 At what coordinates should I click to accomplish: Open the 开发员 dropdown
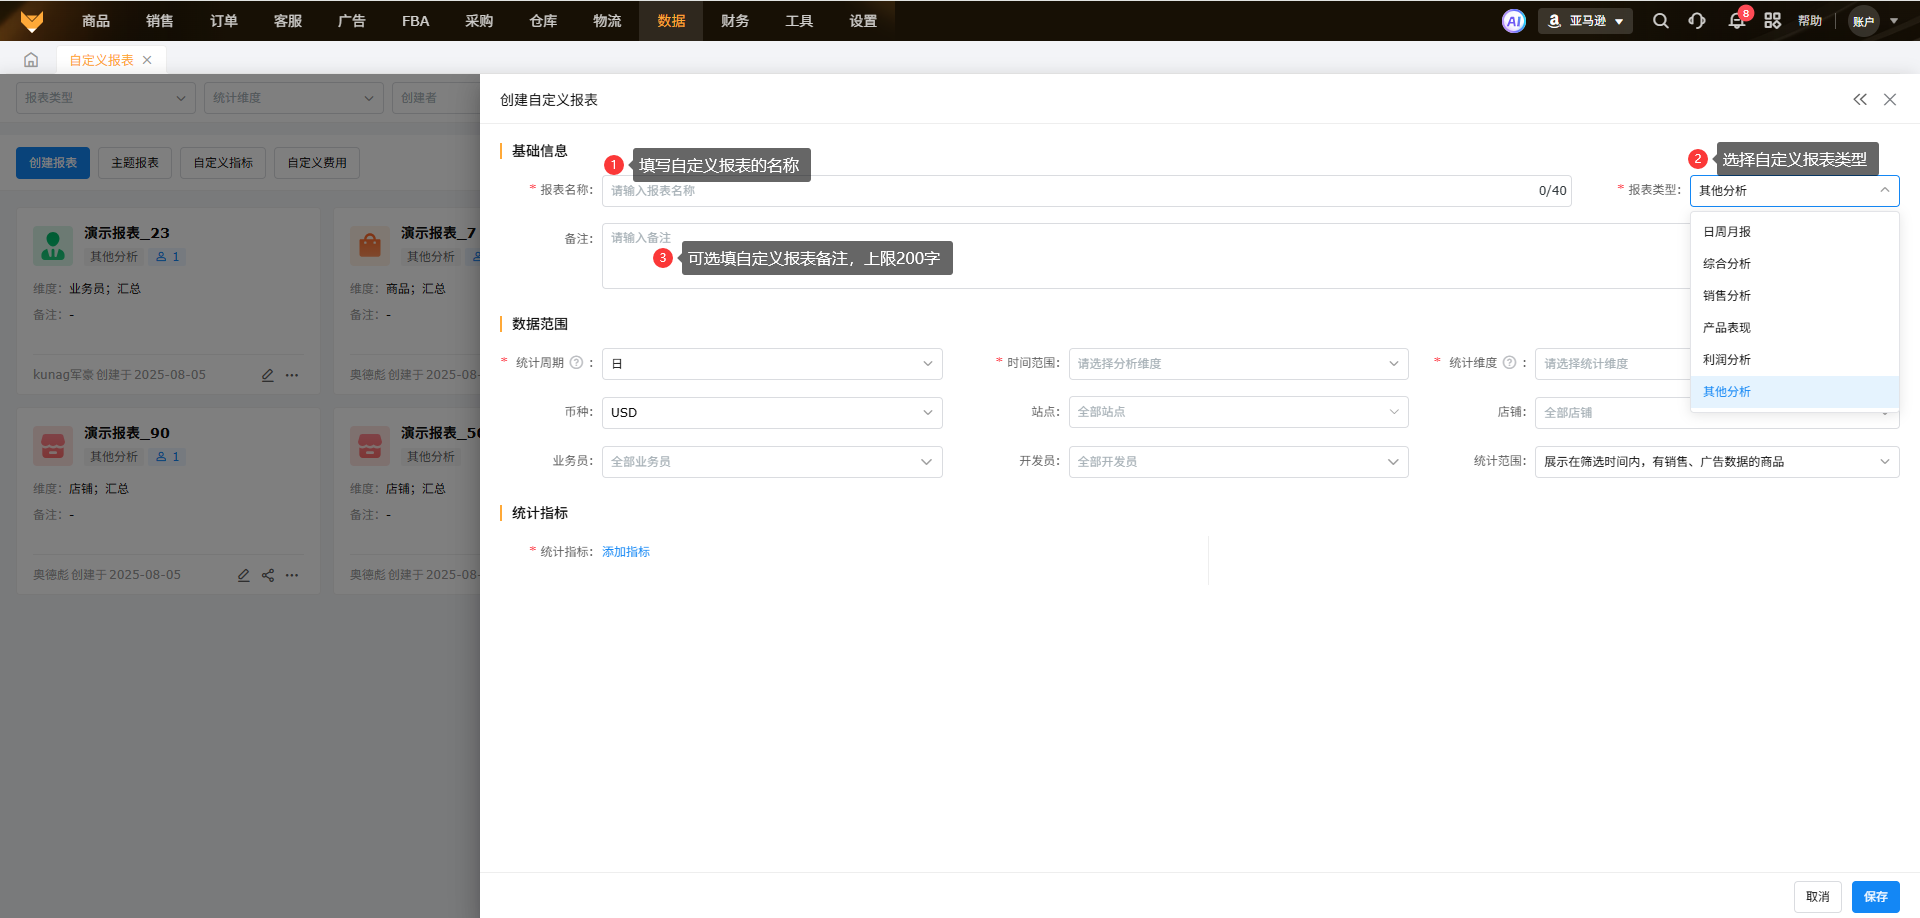coord(1238,462)
